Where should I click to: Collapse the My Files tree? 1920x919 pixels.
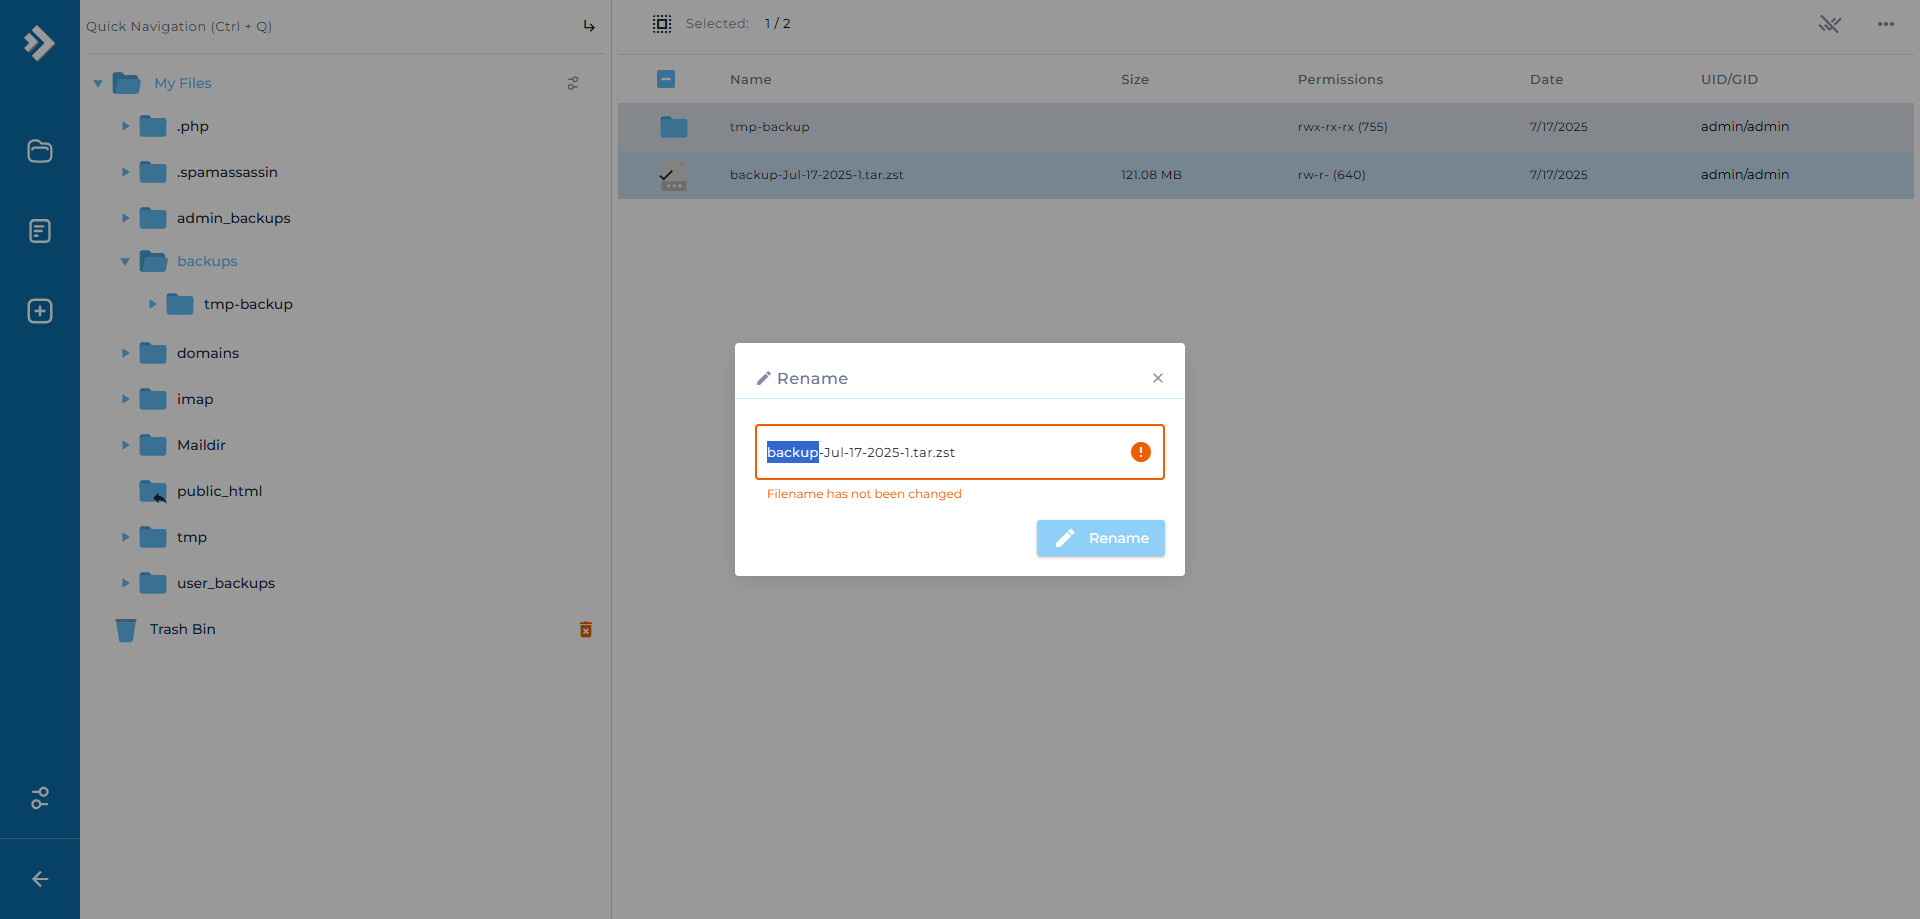coord(98,83)
